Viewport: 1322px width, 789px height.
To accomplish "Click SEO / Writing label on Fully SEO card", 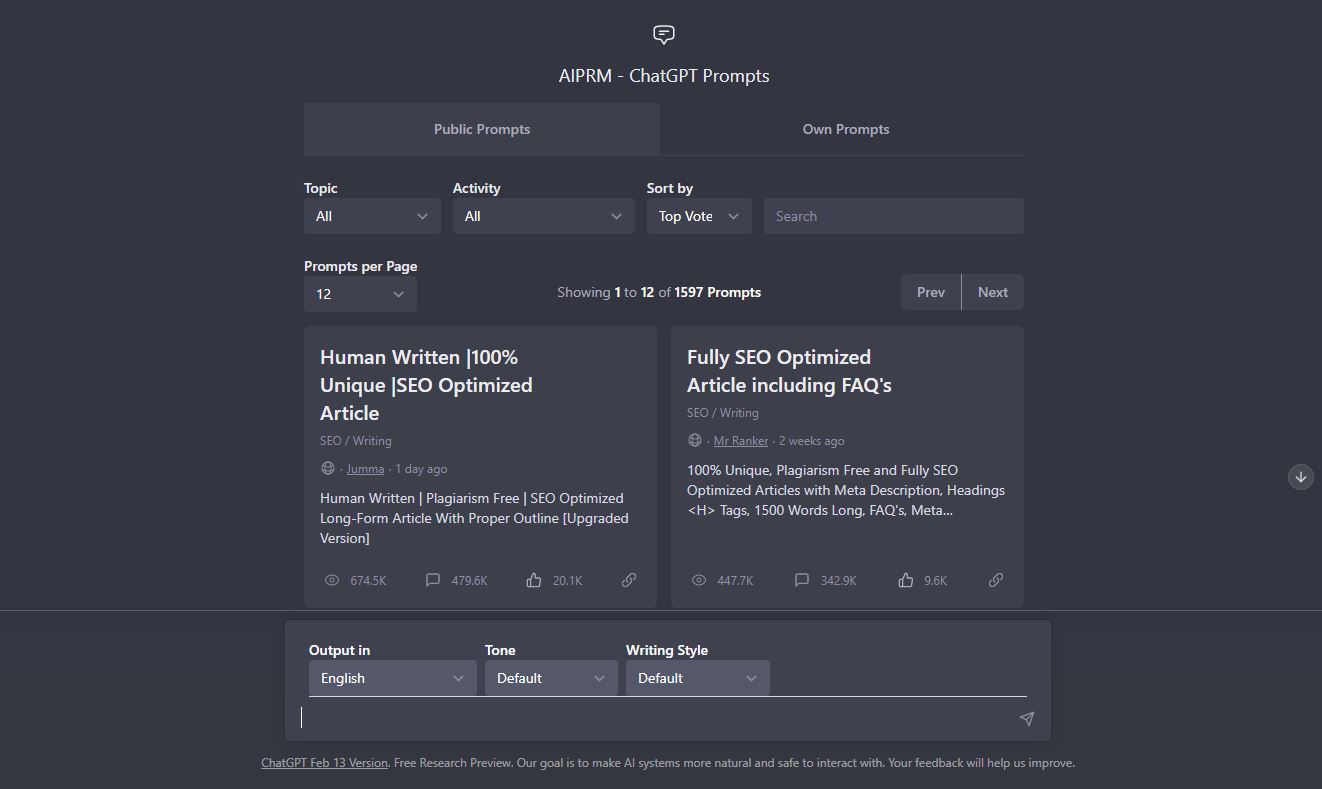I will 723,413.
